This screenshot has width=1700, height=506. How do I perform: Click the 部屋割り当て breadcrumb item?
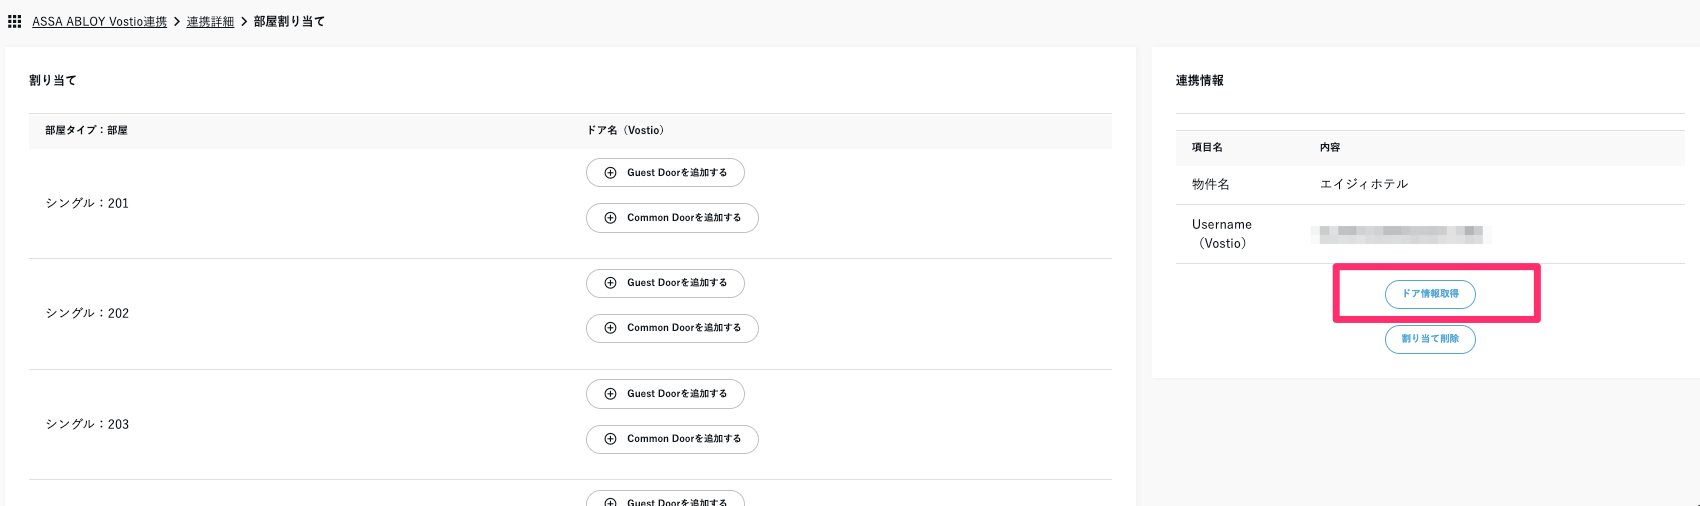pos(289,21)
